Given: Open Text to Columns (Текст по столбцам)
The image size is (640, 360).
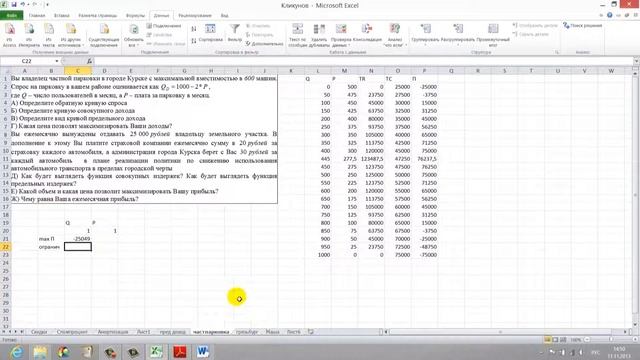Looking at the screenshot, I should 297,35.
